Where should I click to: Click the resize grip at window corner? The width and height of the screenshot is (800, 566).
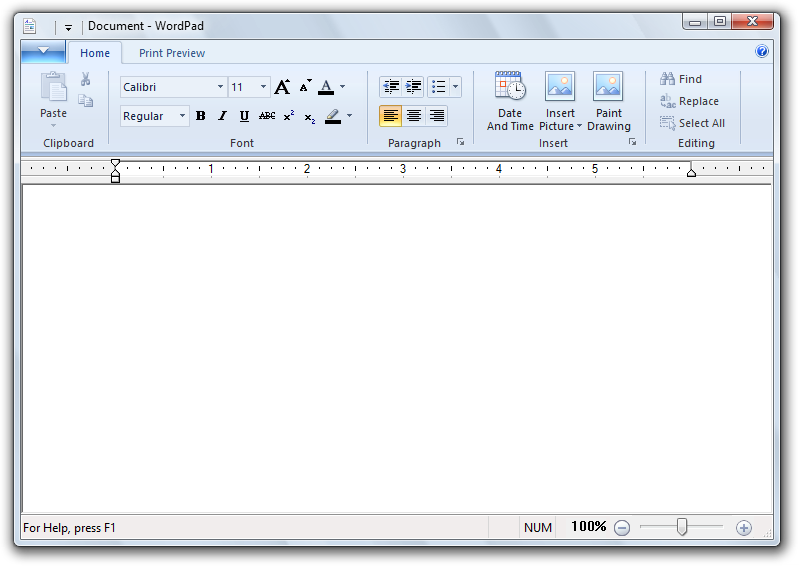coord(767,533)
